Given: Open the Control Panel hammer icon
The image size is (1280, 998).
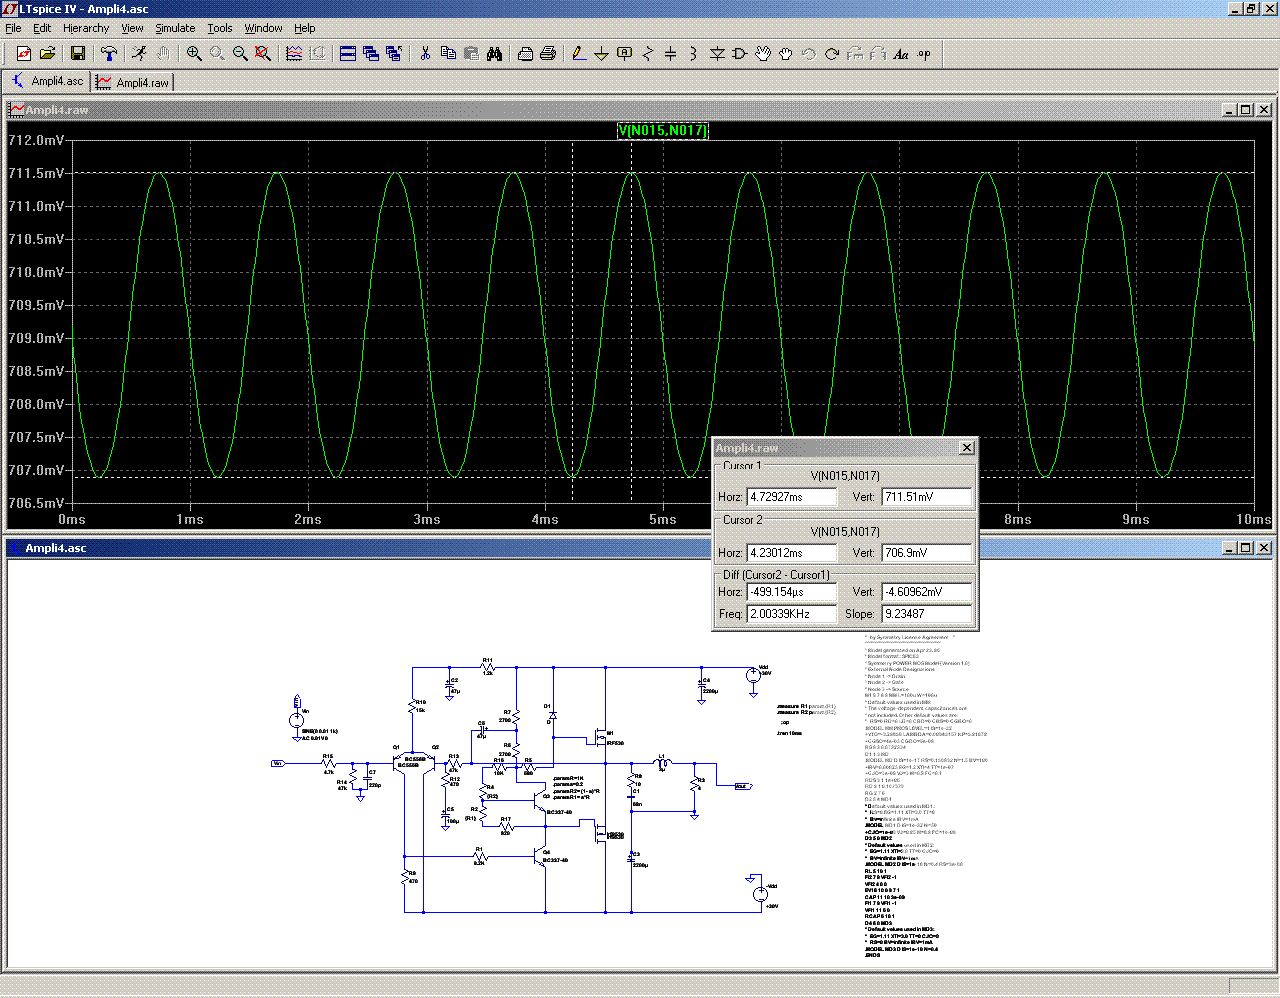Looking at the screenshot, I should [x=109, y=54].
